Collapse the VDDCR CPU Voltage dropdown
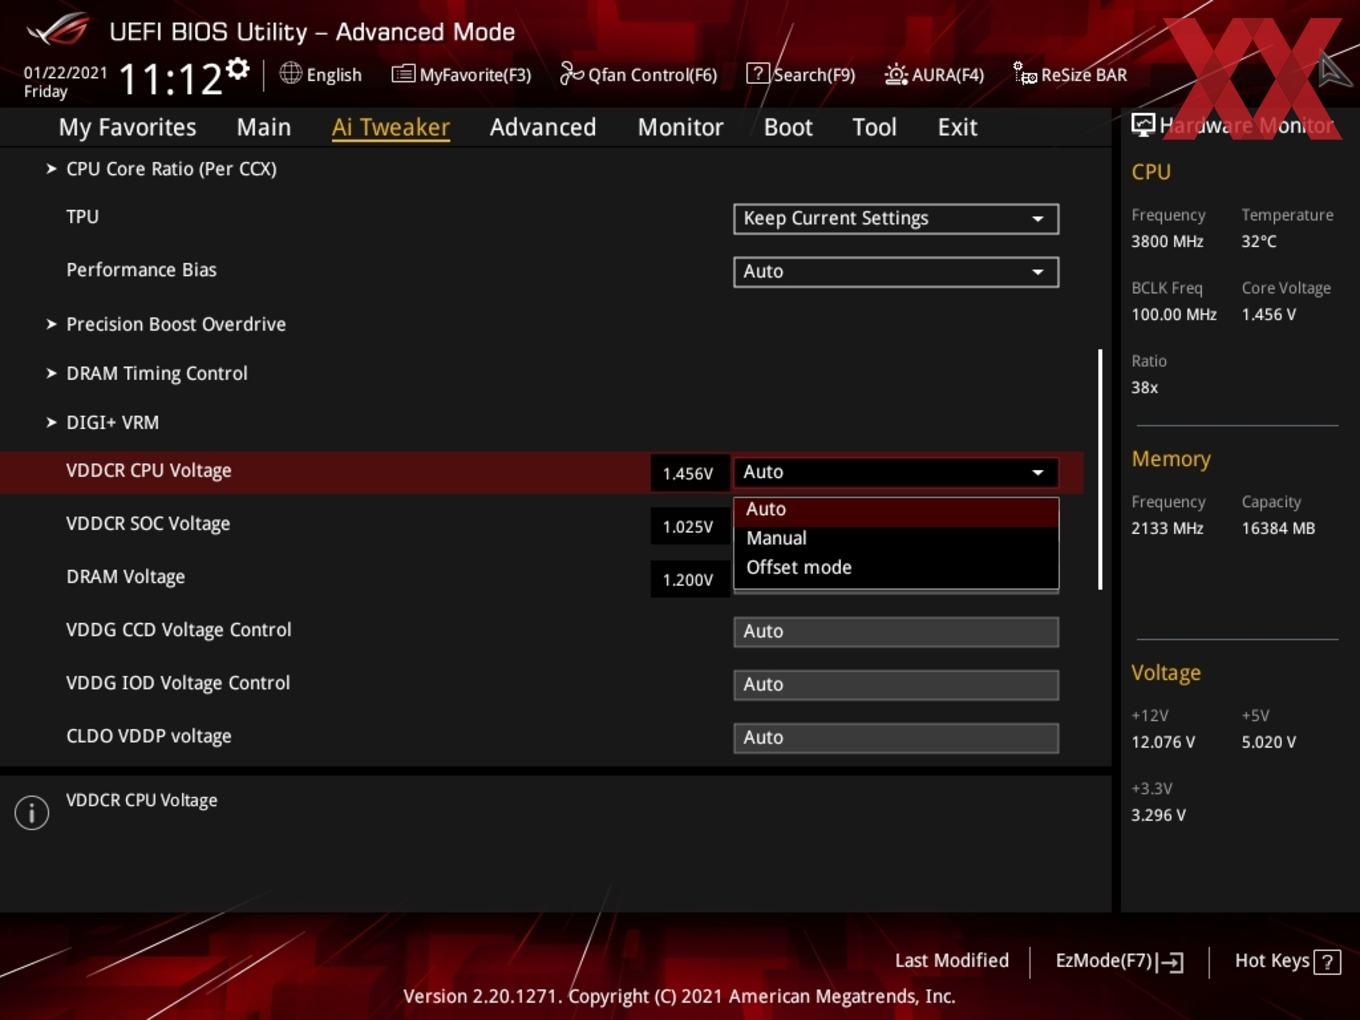Screen dimensions: 1360x1020 tap(896, 472)
